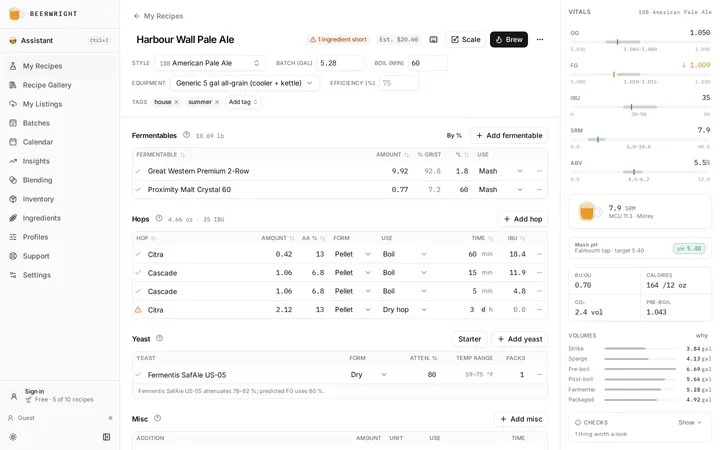Click the Profiles sliders icon

[13, 237]
